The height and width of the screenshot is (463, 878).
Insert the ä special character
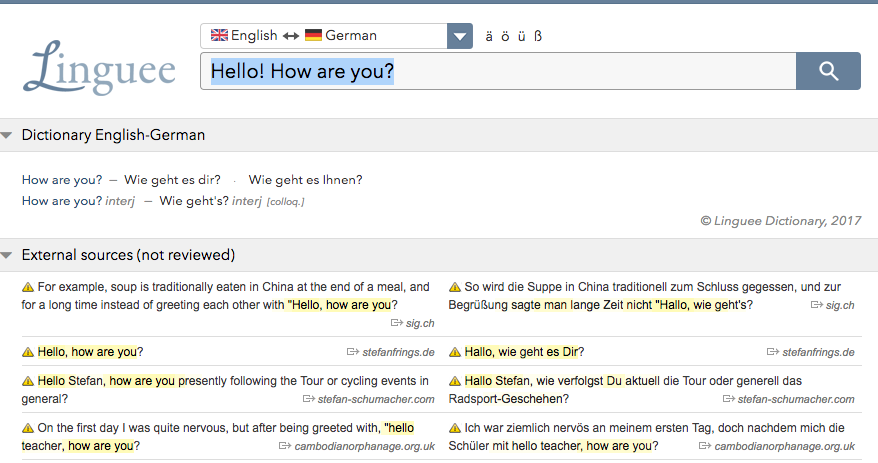point(489,36)
